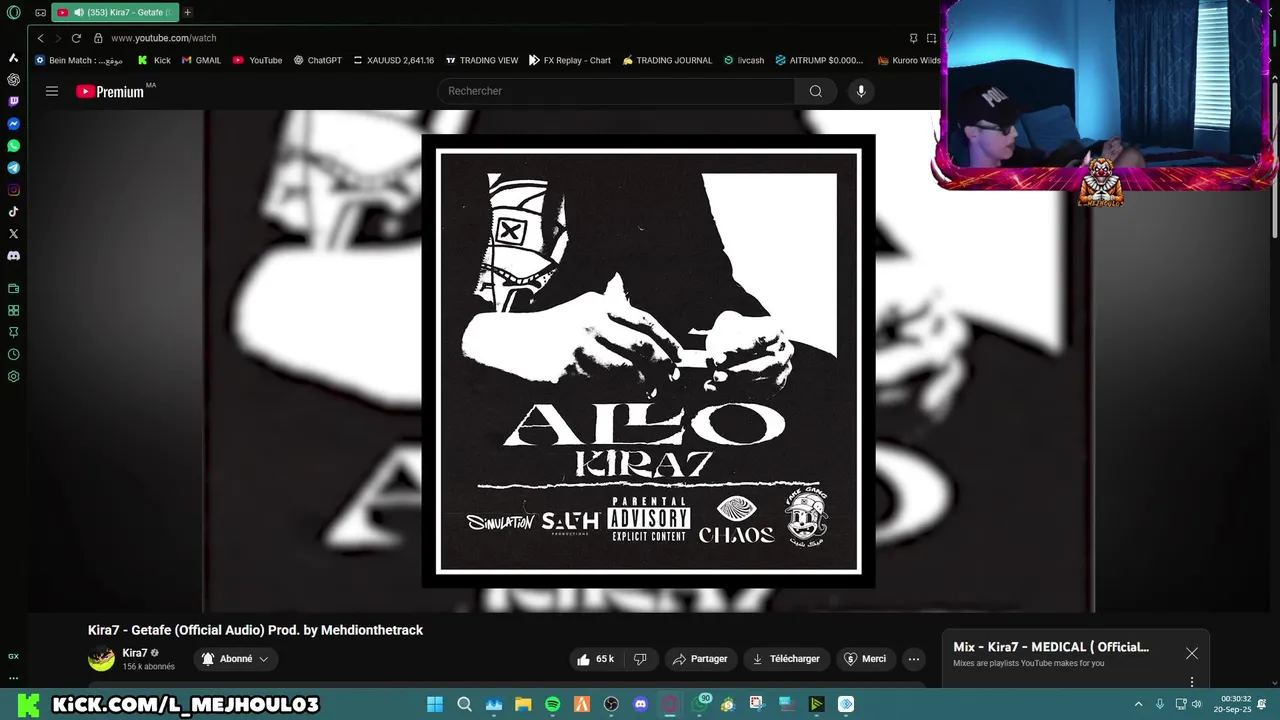Viewport: 1280px width, 720px height.
Task: Open the ChatGPT bookmark
Action: coord(317,60)
